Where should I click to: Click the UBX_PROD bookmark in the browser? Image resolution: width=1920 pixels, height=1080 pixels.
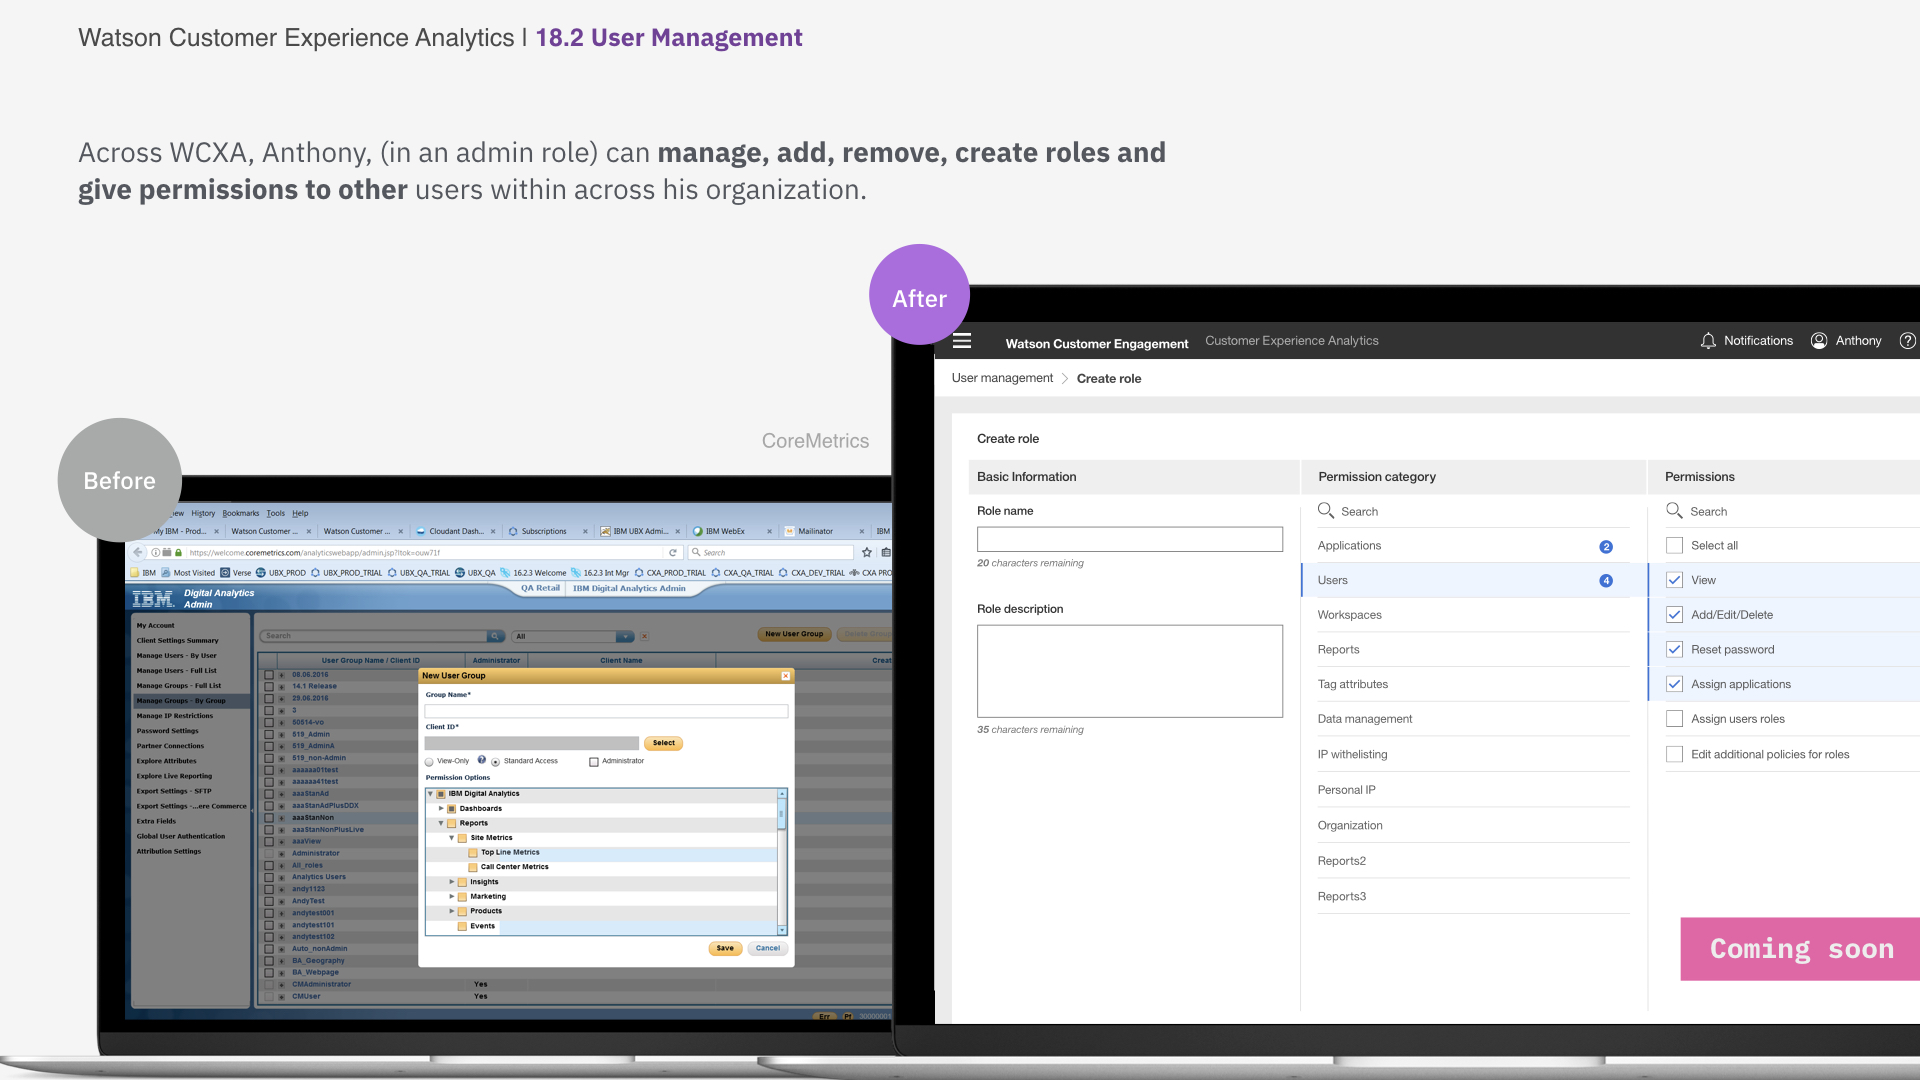[281, 573]
